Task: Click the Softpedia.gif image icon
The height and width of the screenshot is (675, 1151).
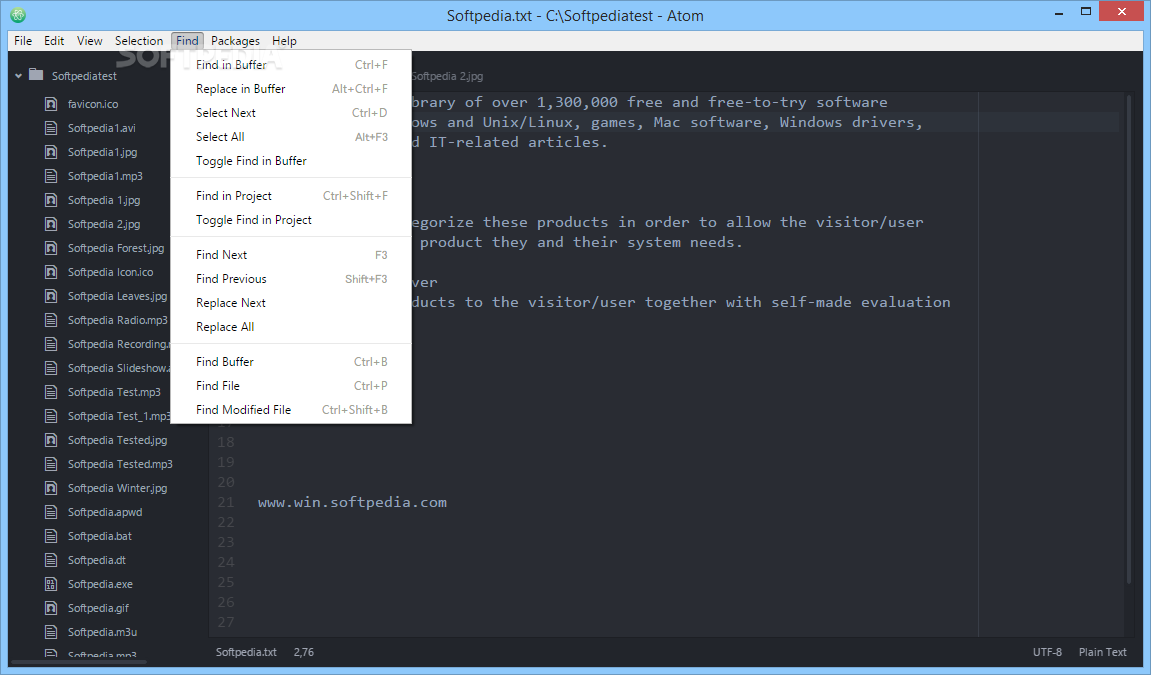Action: (x=51, y=608)
